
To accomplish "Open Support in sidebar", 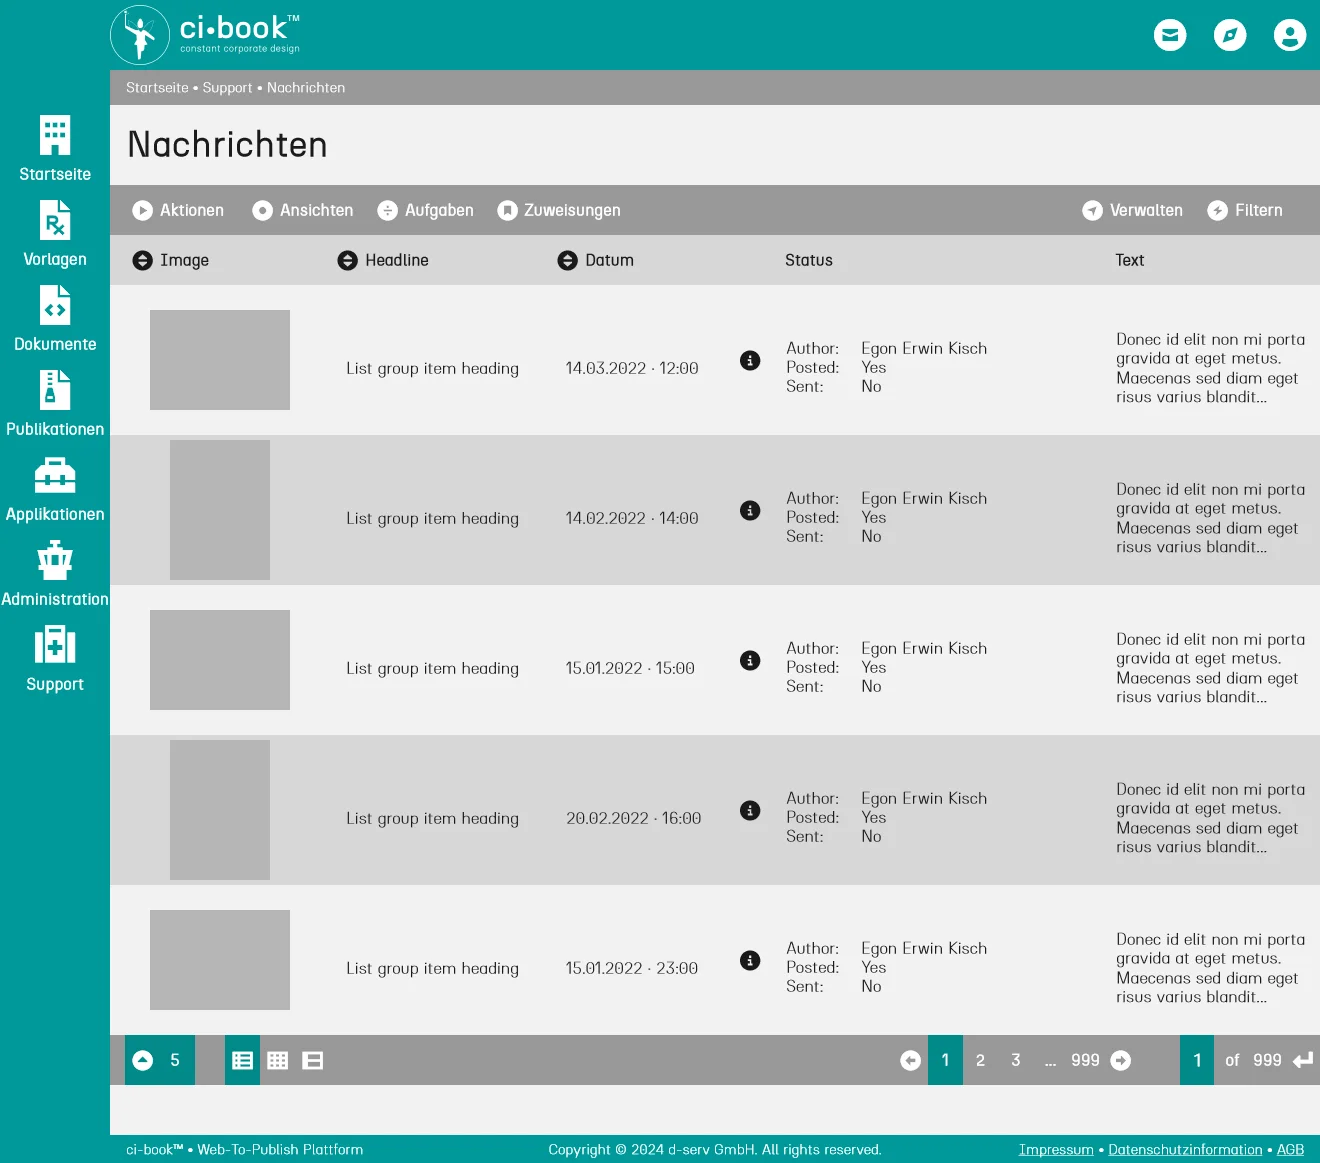I will (55, 659).
